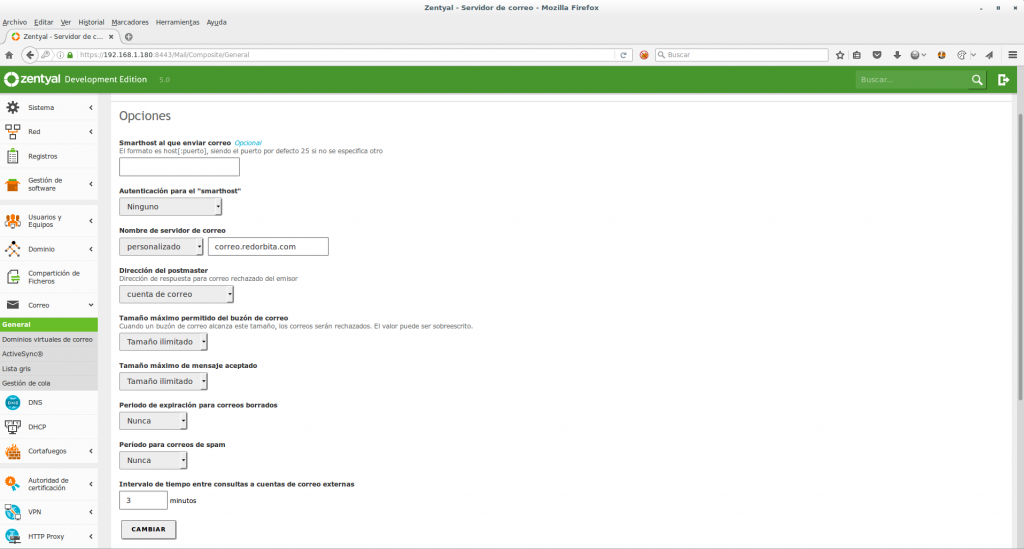Click the logout icon in header
The height and width of the screenshot is (549, 1024).
pyautogui.click(x=1003, y=79)
